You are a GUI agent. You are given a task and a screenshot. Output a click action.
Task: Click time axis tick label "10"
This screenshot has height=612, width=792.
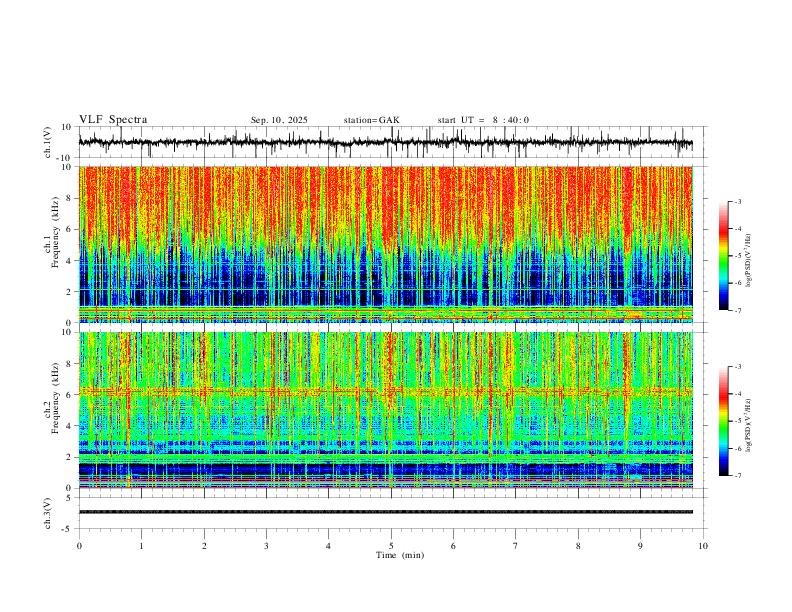click(x=703, y=546)
